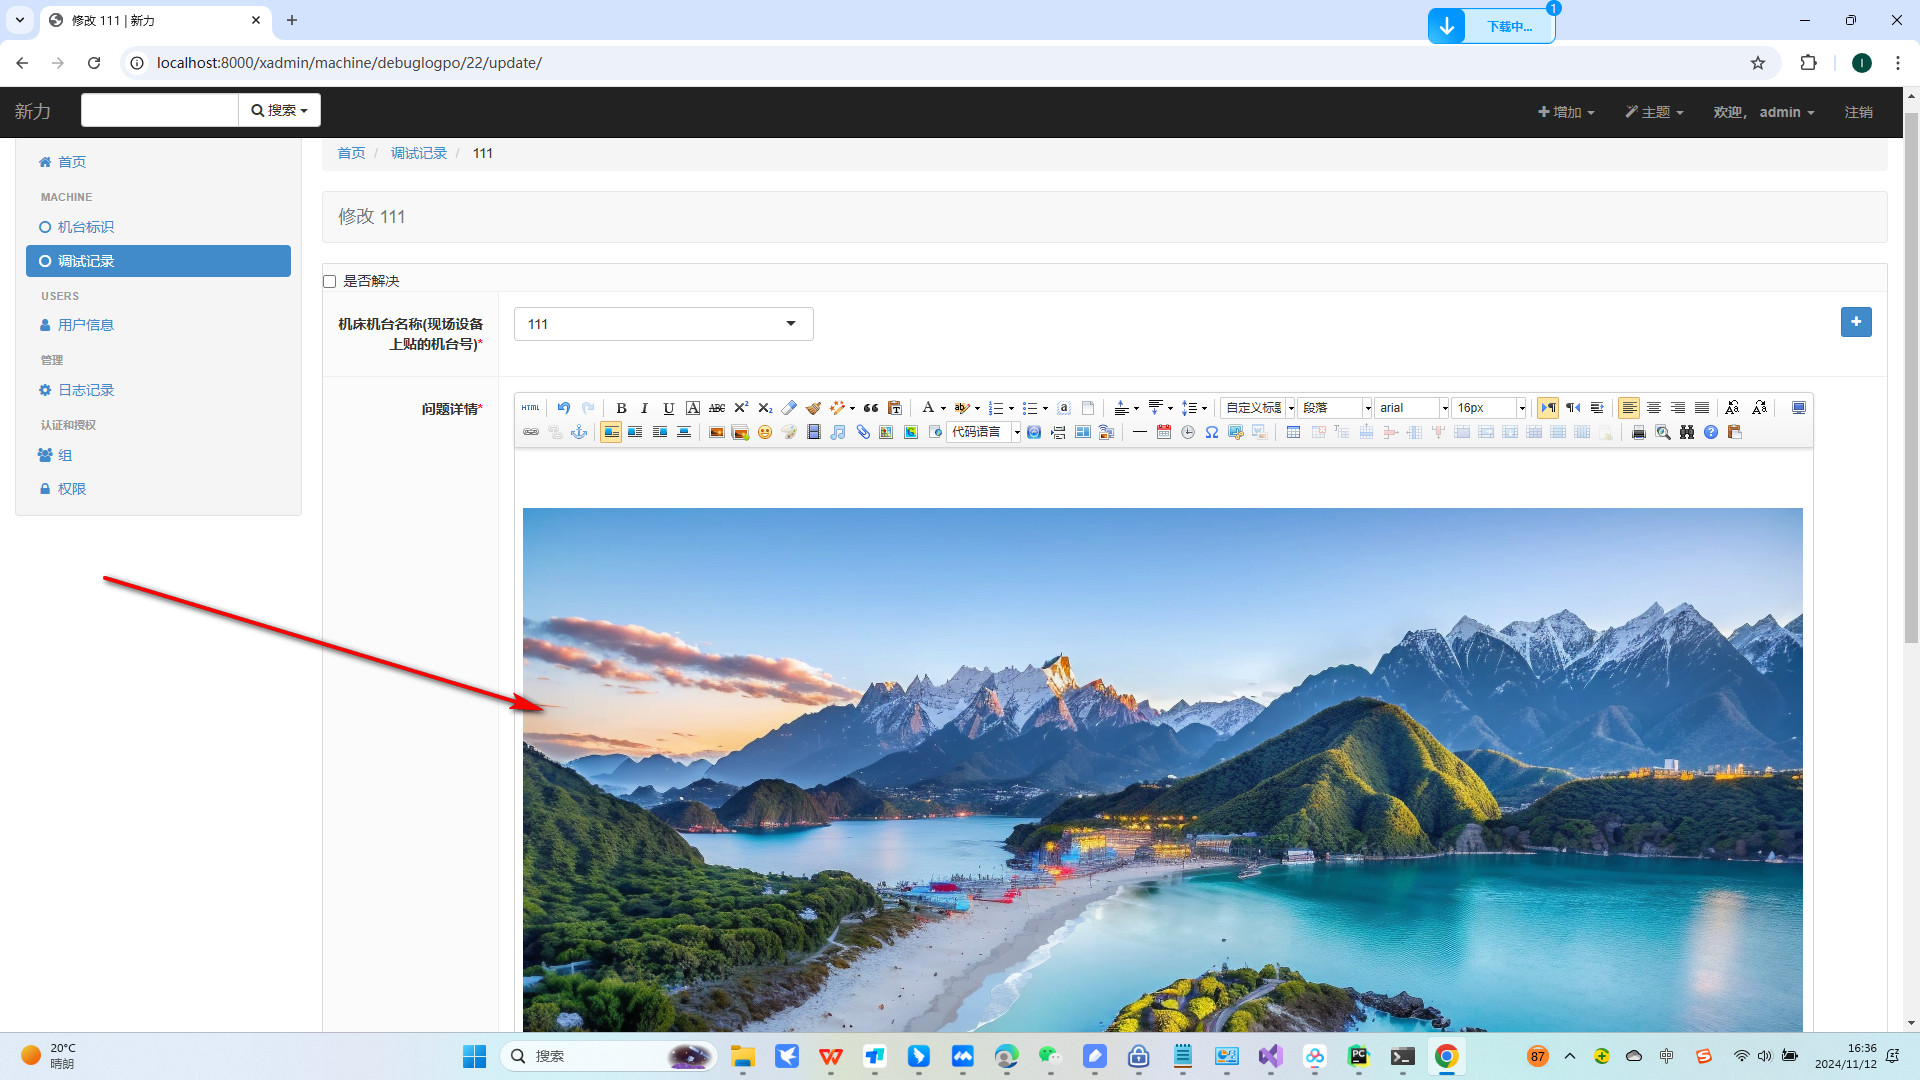Attach a file with paperclip icon
The height and width of the screenshot is (1080, 1920).
click(x=863, y=432)
